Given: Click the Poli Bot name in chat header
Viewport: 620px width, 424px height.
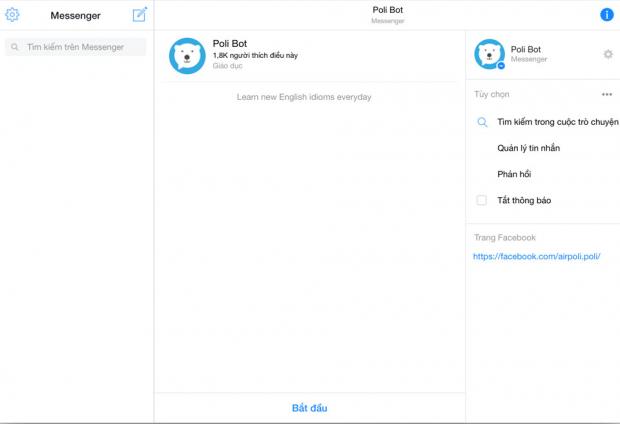Looking at the screenshot, I should point(229,44).
